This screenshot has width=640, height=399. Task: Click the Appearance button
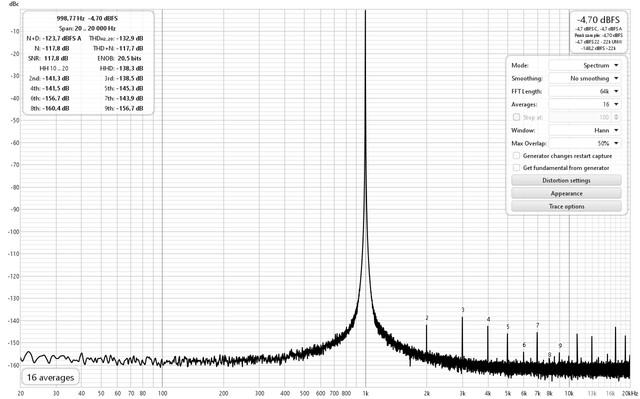[567, 193]
